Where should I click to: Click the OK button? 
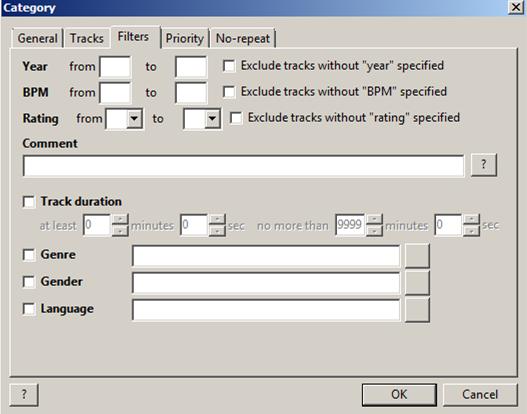[x=399, y=395]
